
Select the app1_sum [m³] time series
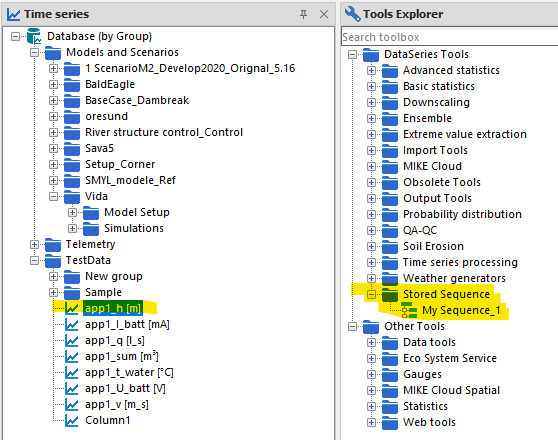(121, 356)
